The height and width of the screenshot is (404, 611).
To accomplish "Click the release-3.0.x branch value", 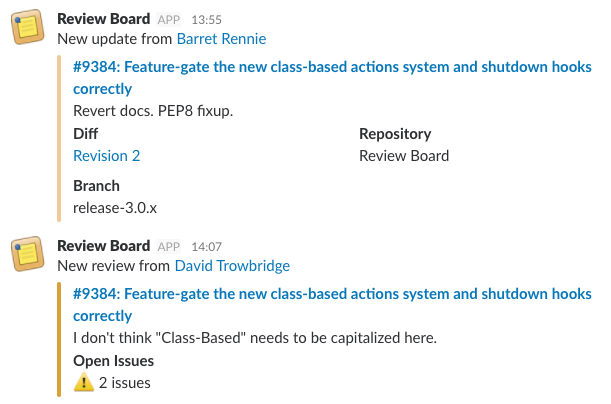I will [115, 207].
